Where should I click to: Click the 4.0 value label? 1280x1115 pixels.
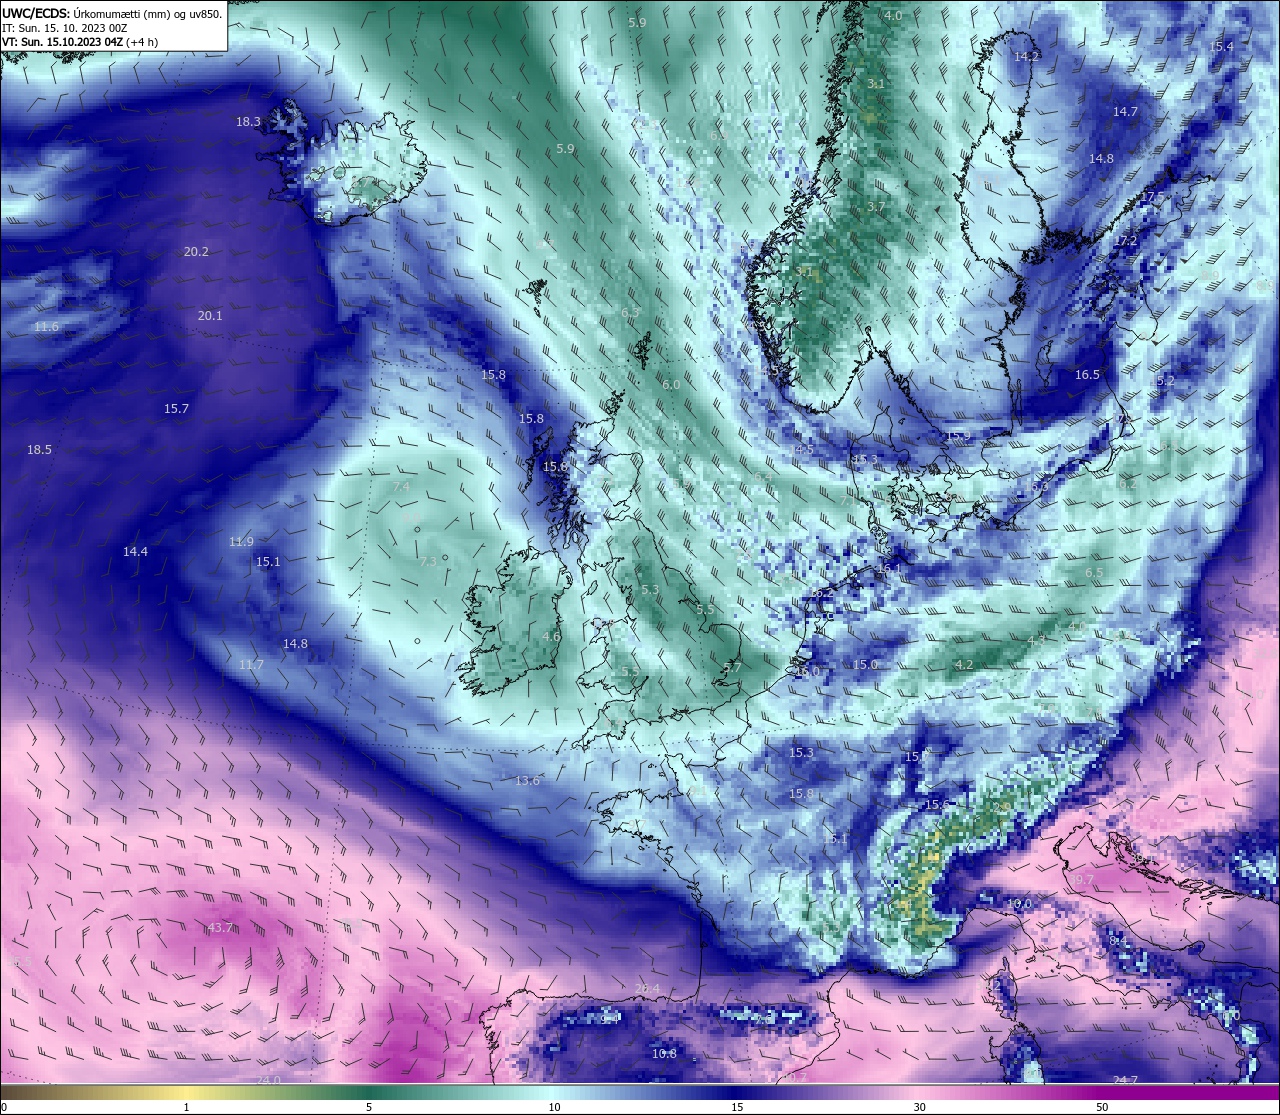(893, 16)
